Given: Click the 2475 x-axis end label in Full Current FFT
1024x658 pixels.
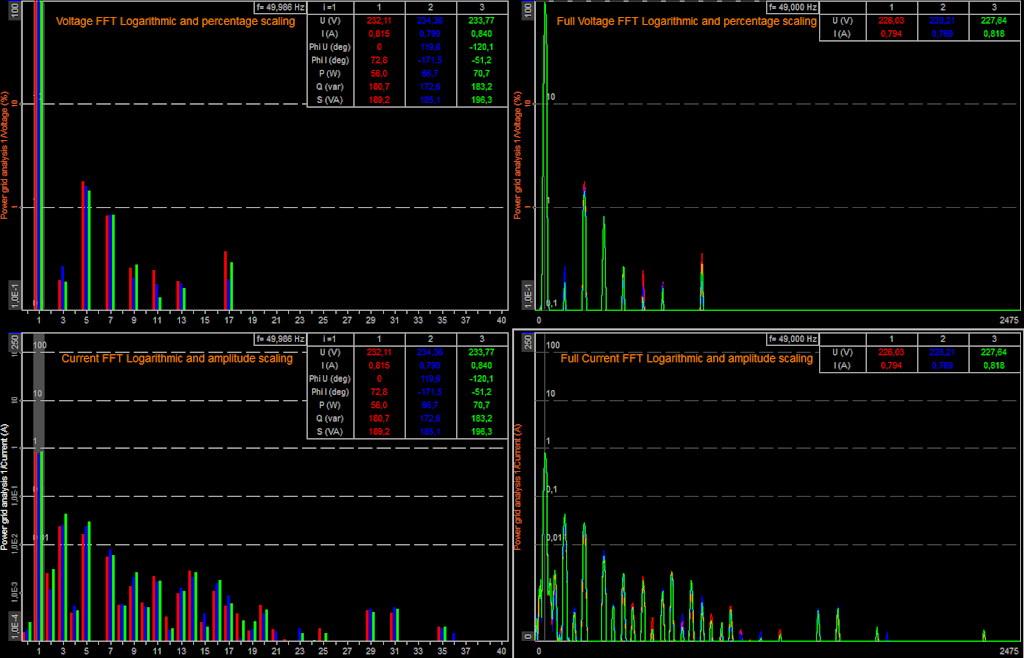Looking at the screenshot, I should pyautogui.click(x=1009, y=650).
